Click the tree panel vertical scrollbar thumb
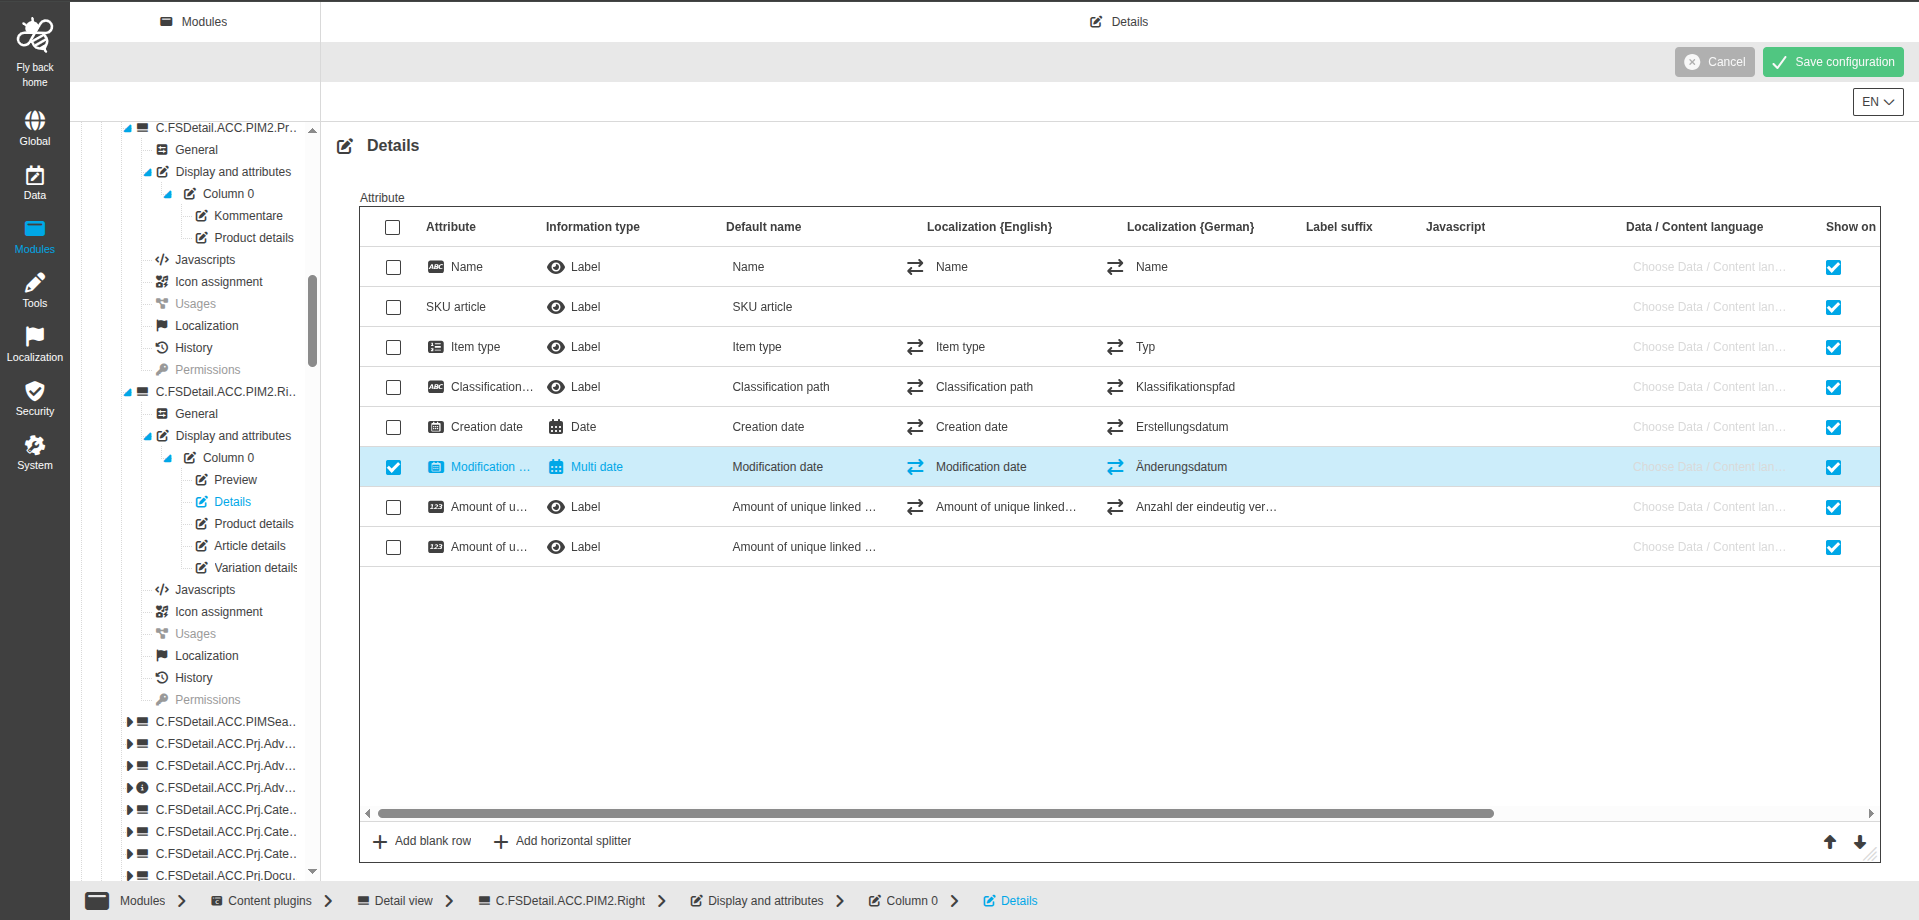This screenshot has width=1919, height=920. pyautogui.click(x=313, y=321)
